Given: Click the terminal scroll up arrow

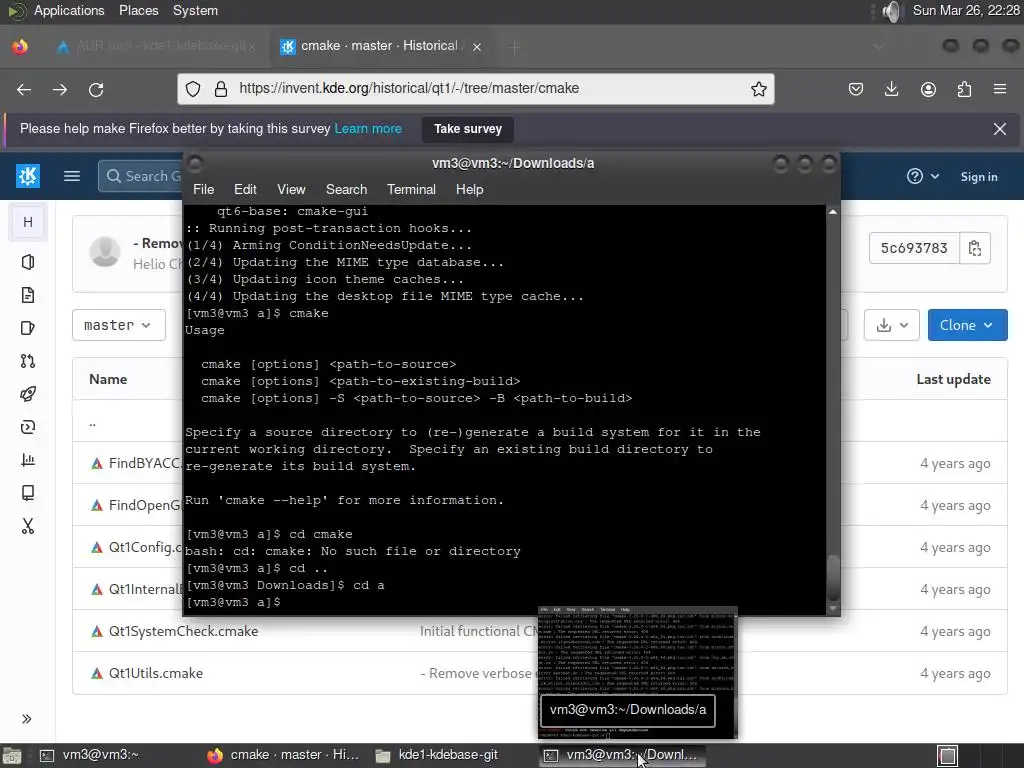Looking at the screenshot, I should pos(833,212).
